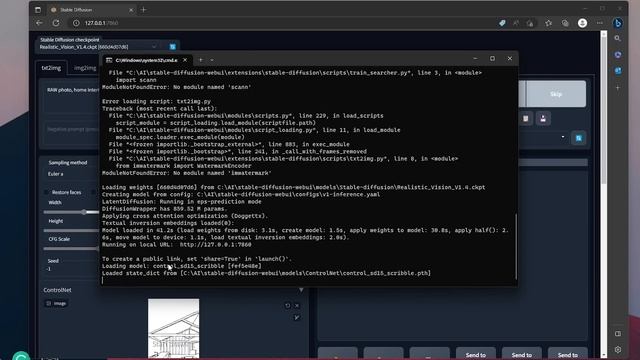Add a sidebar app with plus icon
640x360 pixels.
point(618,87)
